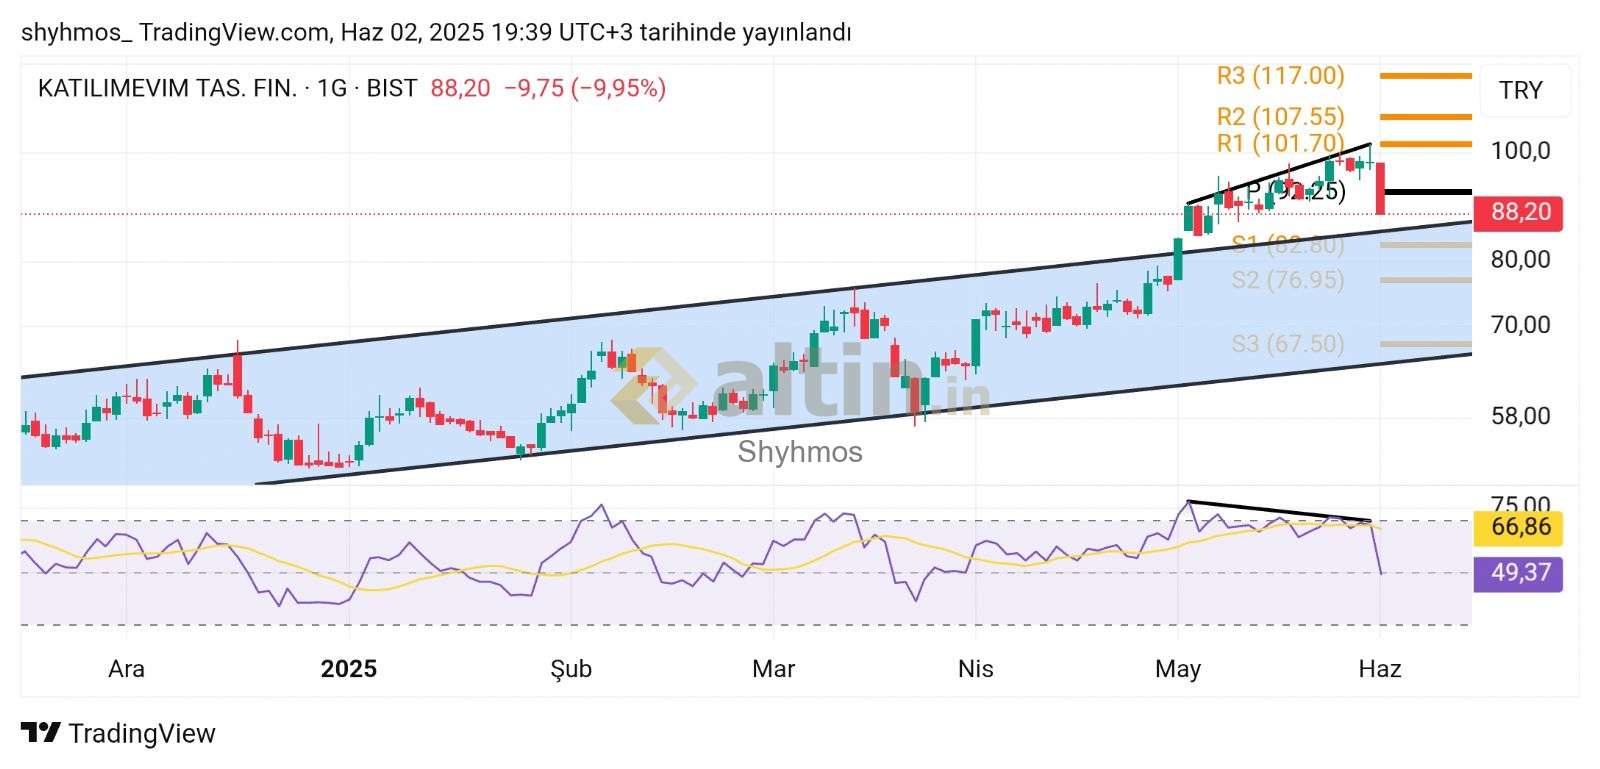Click the R2 (107.55) pivot label
This screenshot has height=769, width=1600.
coord(1280,117)
